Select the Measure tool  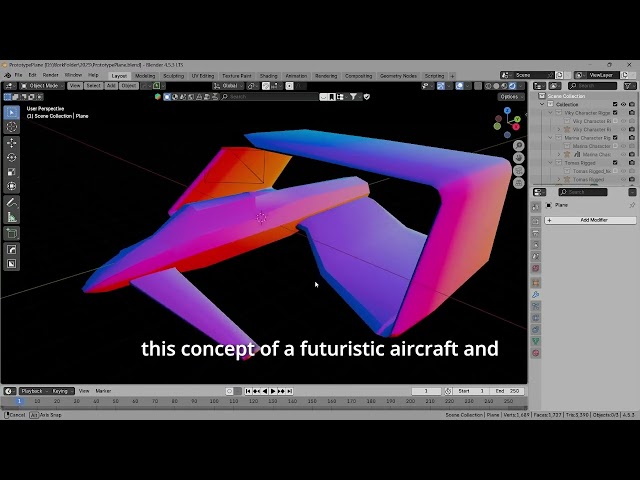click(x=11, y=217)
